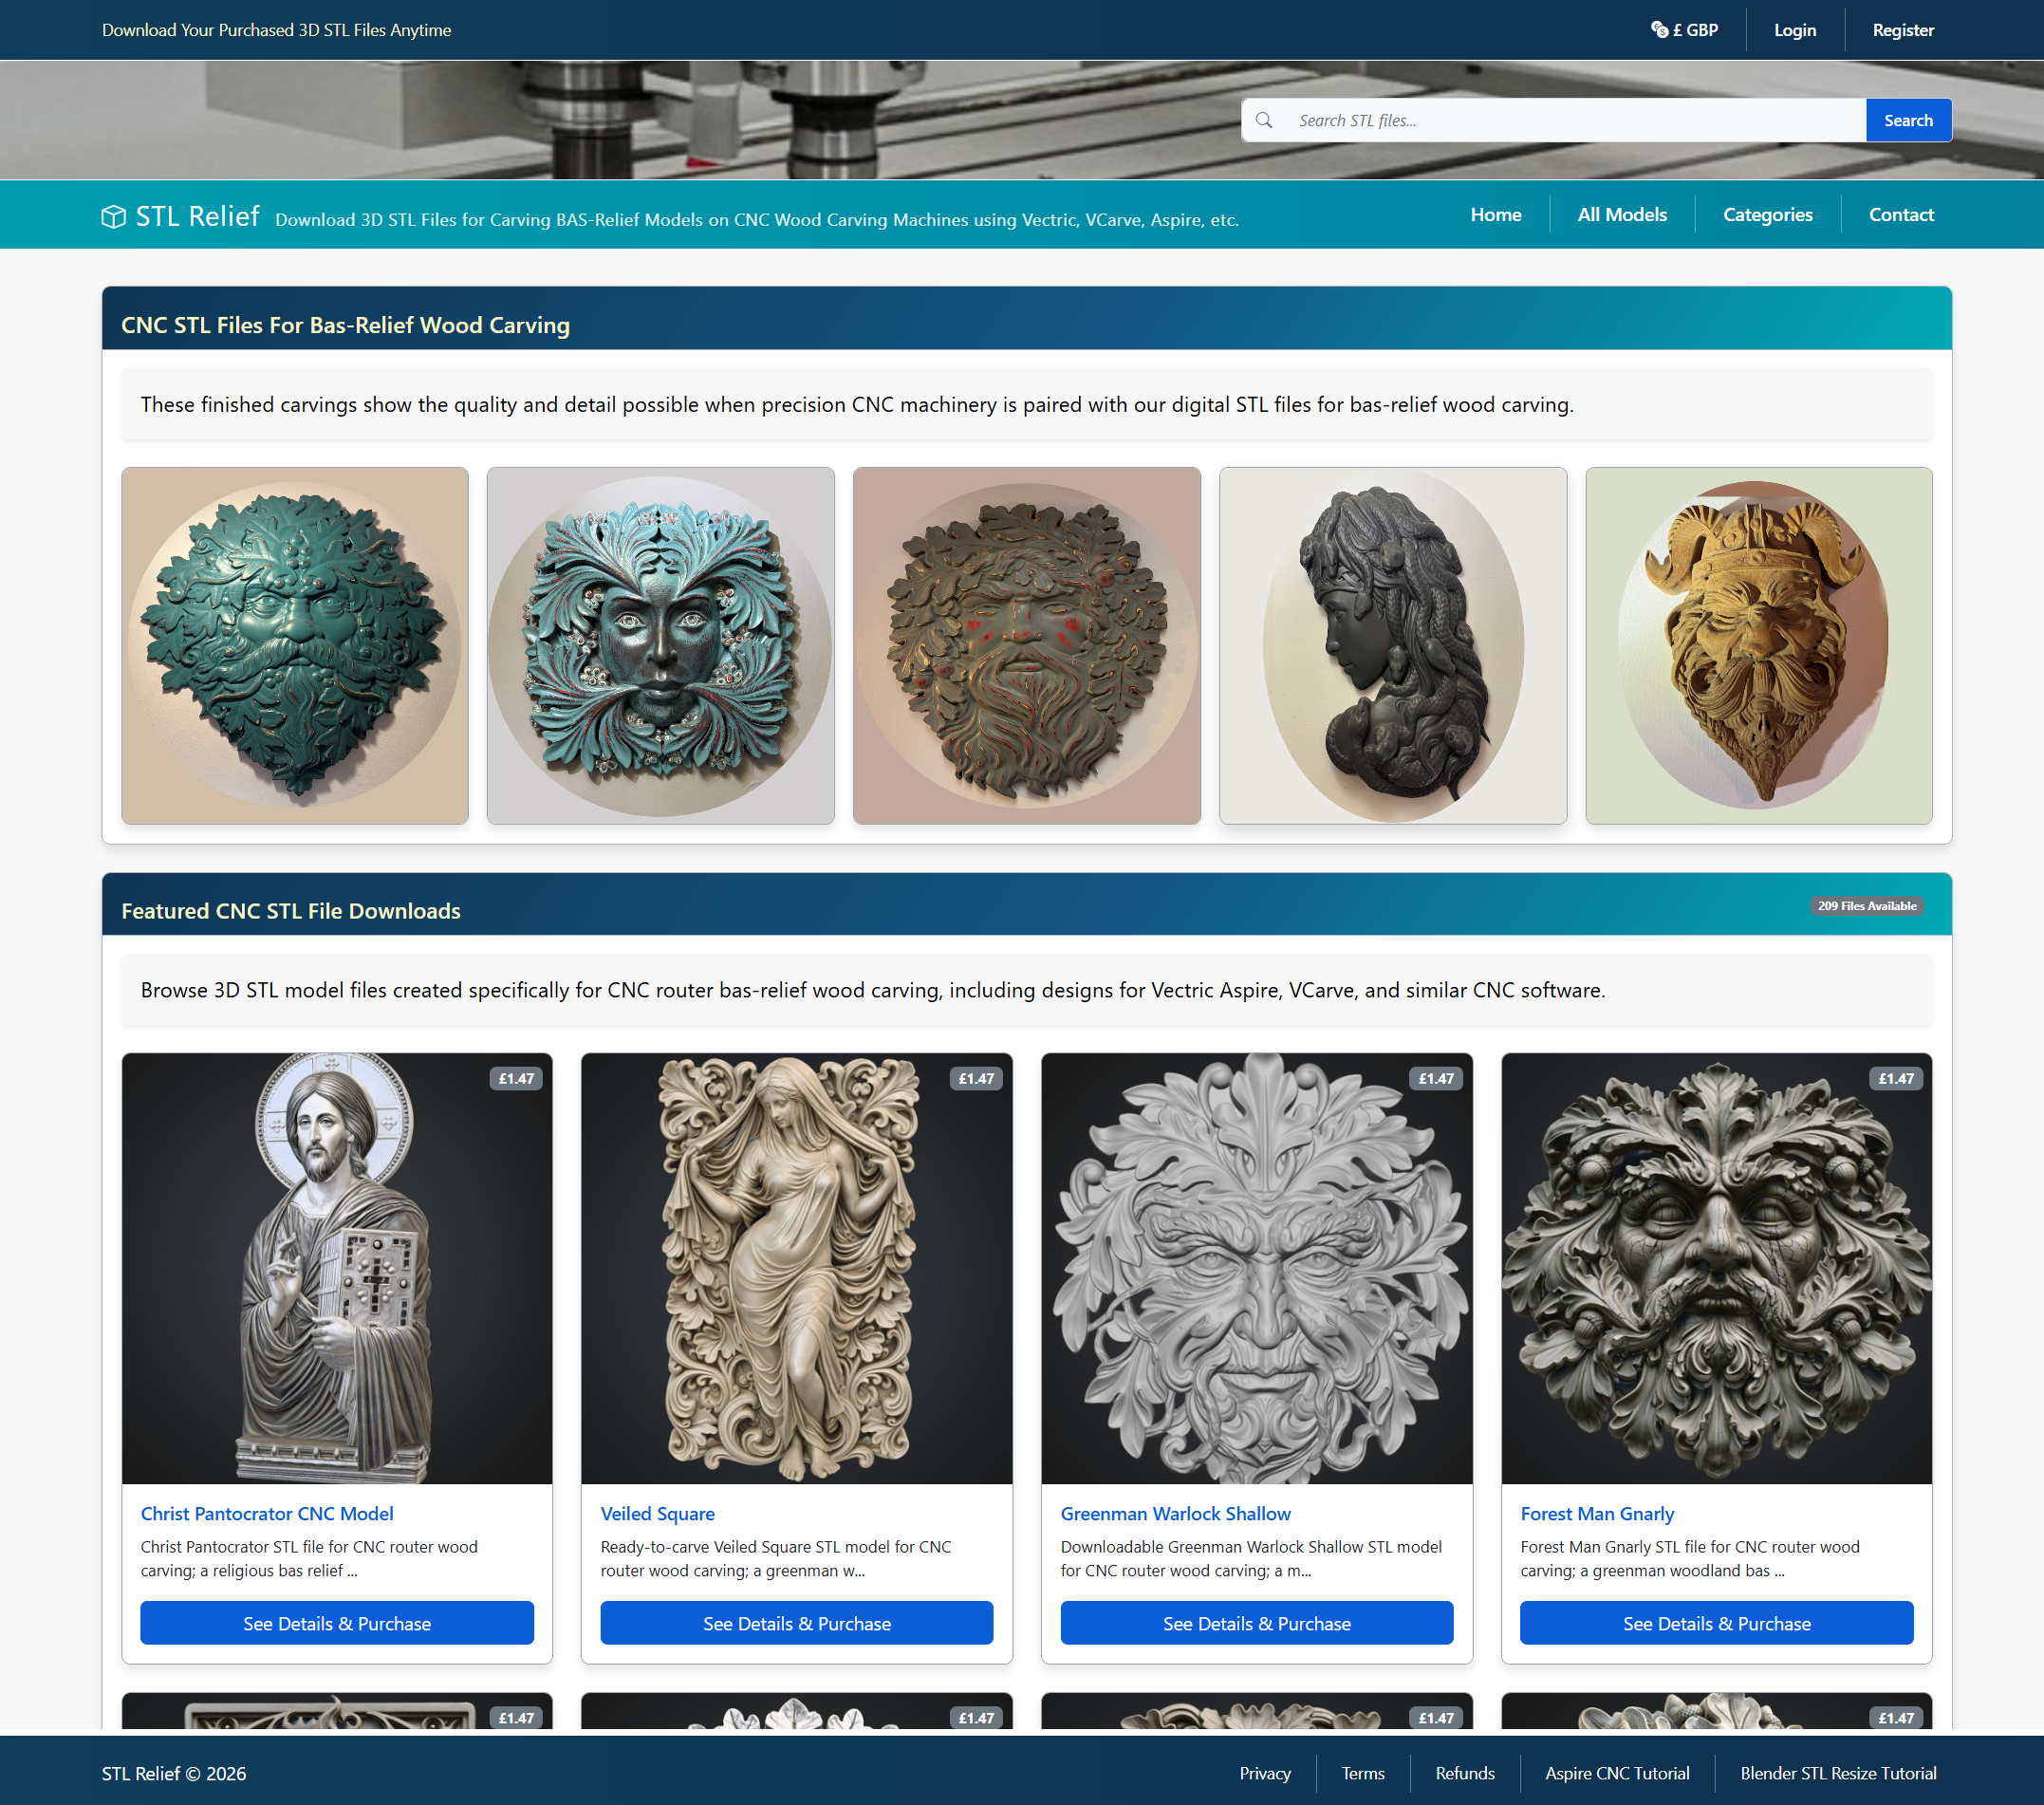
Task: See details and purchase Veiled Square
Action: 797,1623
